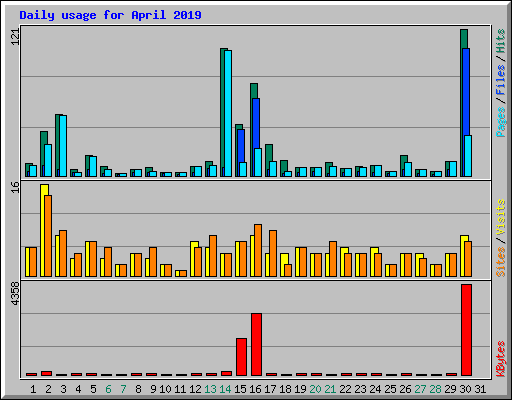Viewport: 512px width, 400px height.
Task: Click the red KBytes bar for day 16
Action: pos(256,344)
